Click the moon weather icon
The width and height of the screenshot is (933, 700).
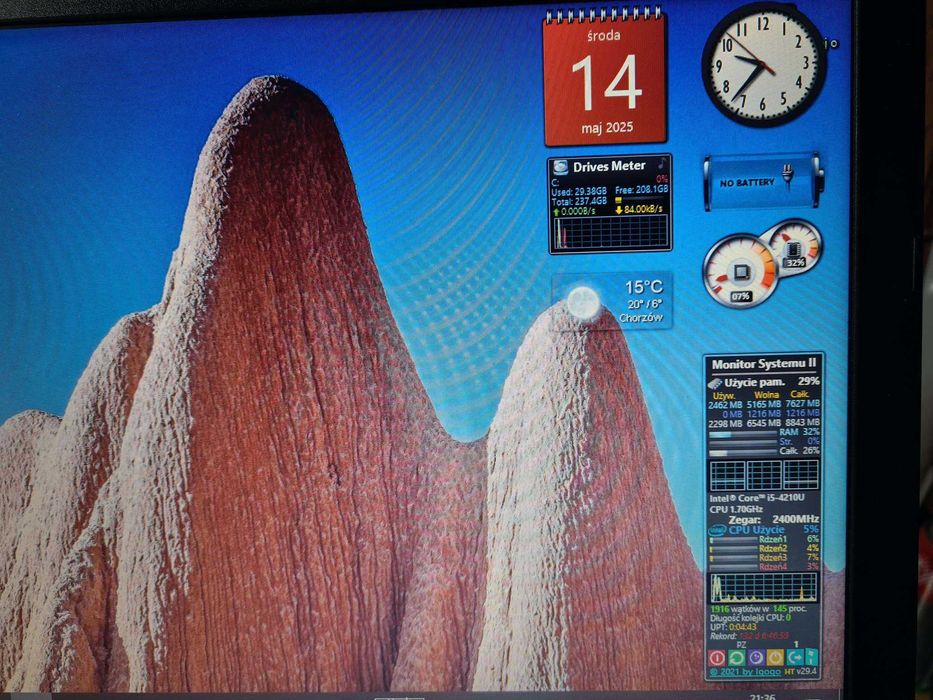(x=583, y=302)
